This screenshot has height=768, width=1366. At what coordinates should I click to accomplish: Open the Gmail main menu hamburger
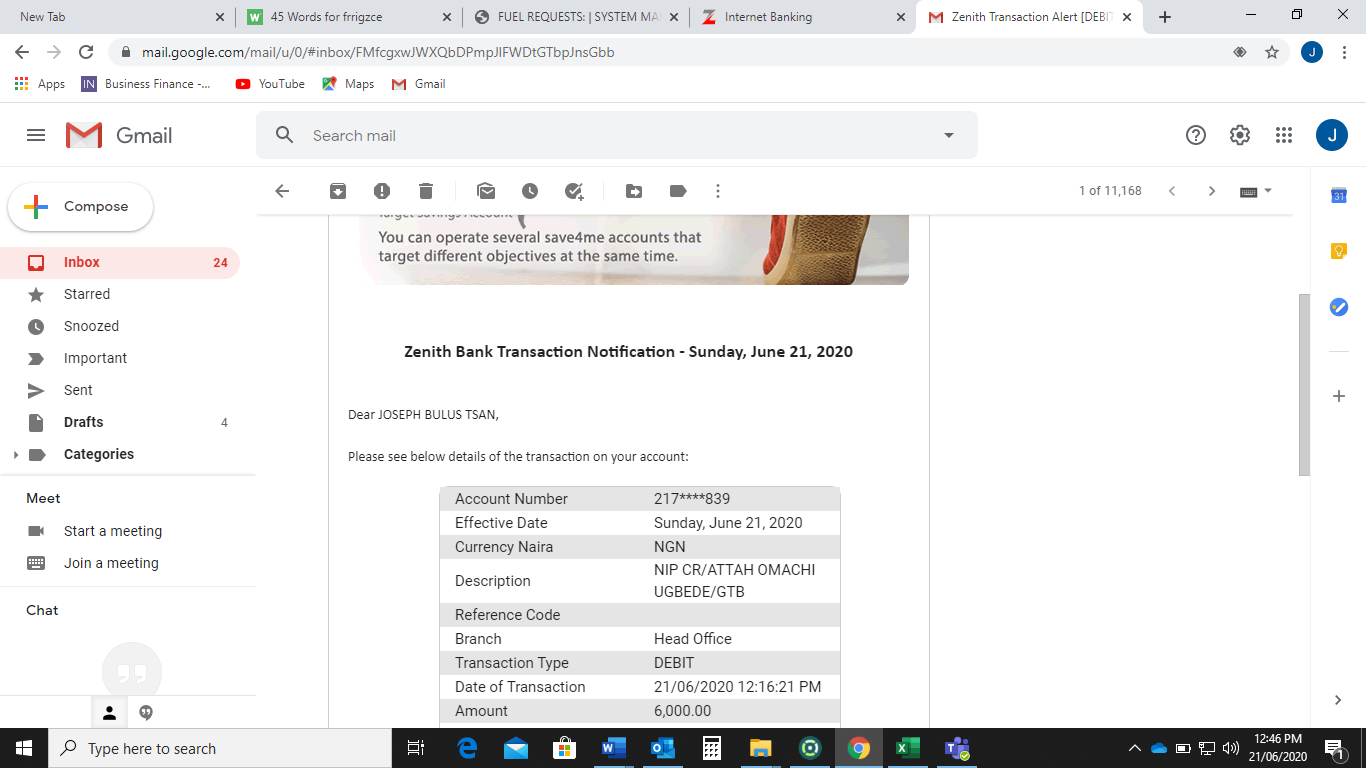[36, 135]
